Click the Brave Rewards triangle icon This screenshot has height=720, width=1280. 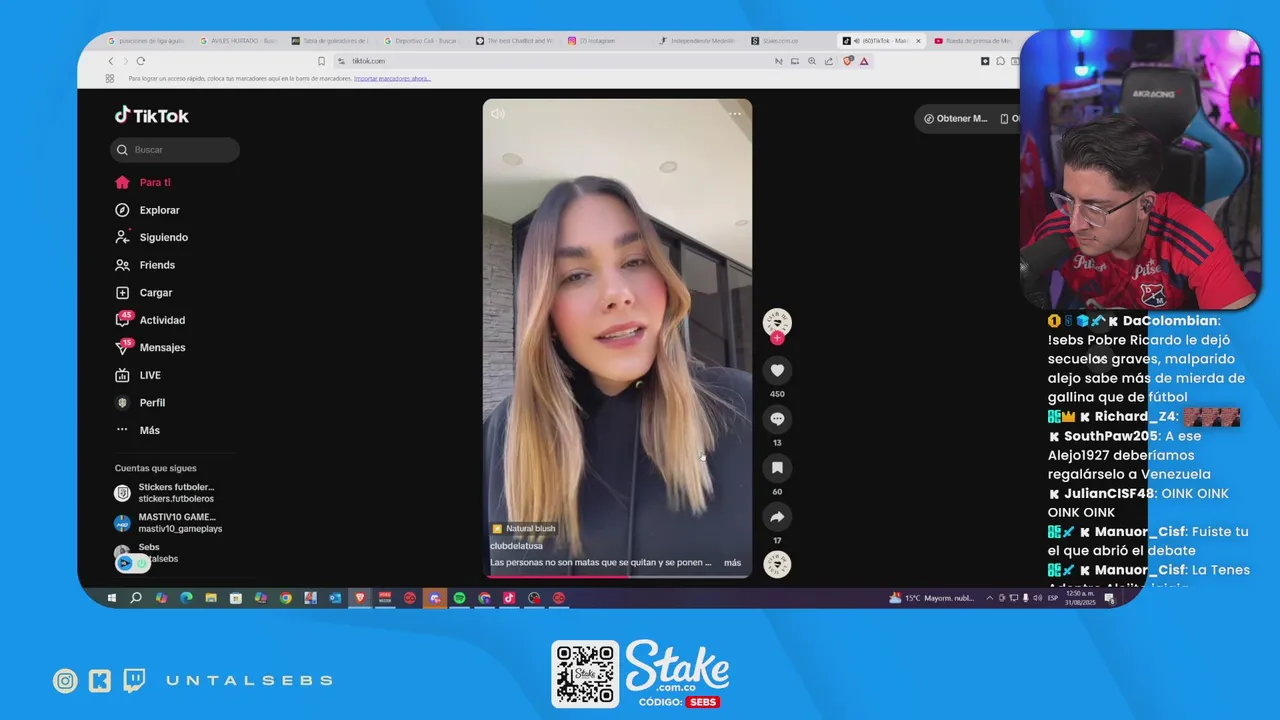[x=864, y=61]
